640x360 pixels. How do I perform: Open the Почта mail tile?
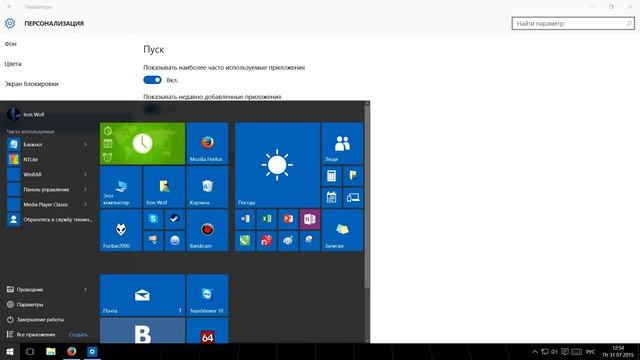pyautogui.click(x=142, y=295)
